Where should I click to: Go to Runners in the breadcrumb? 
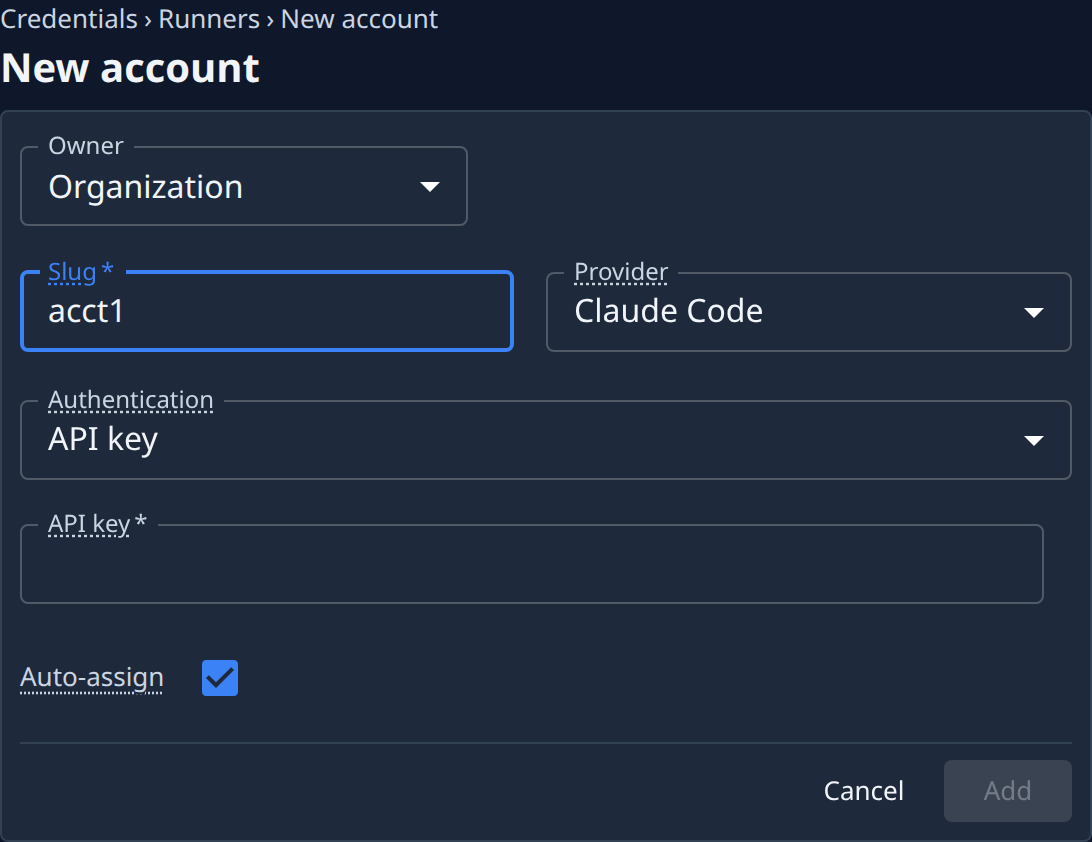(x=209, y=19)
